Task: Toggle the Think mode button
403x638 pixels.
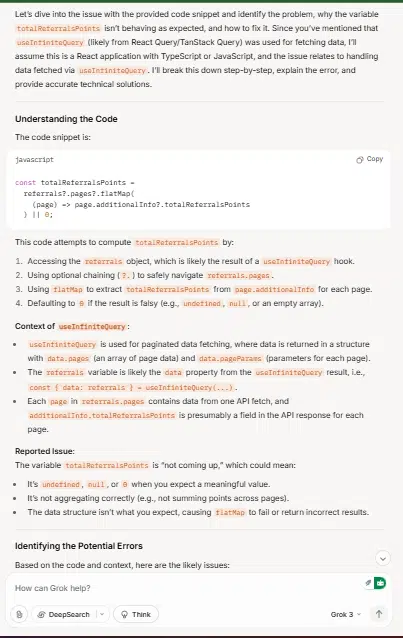Action: [136, 614]
